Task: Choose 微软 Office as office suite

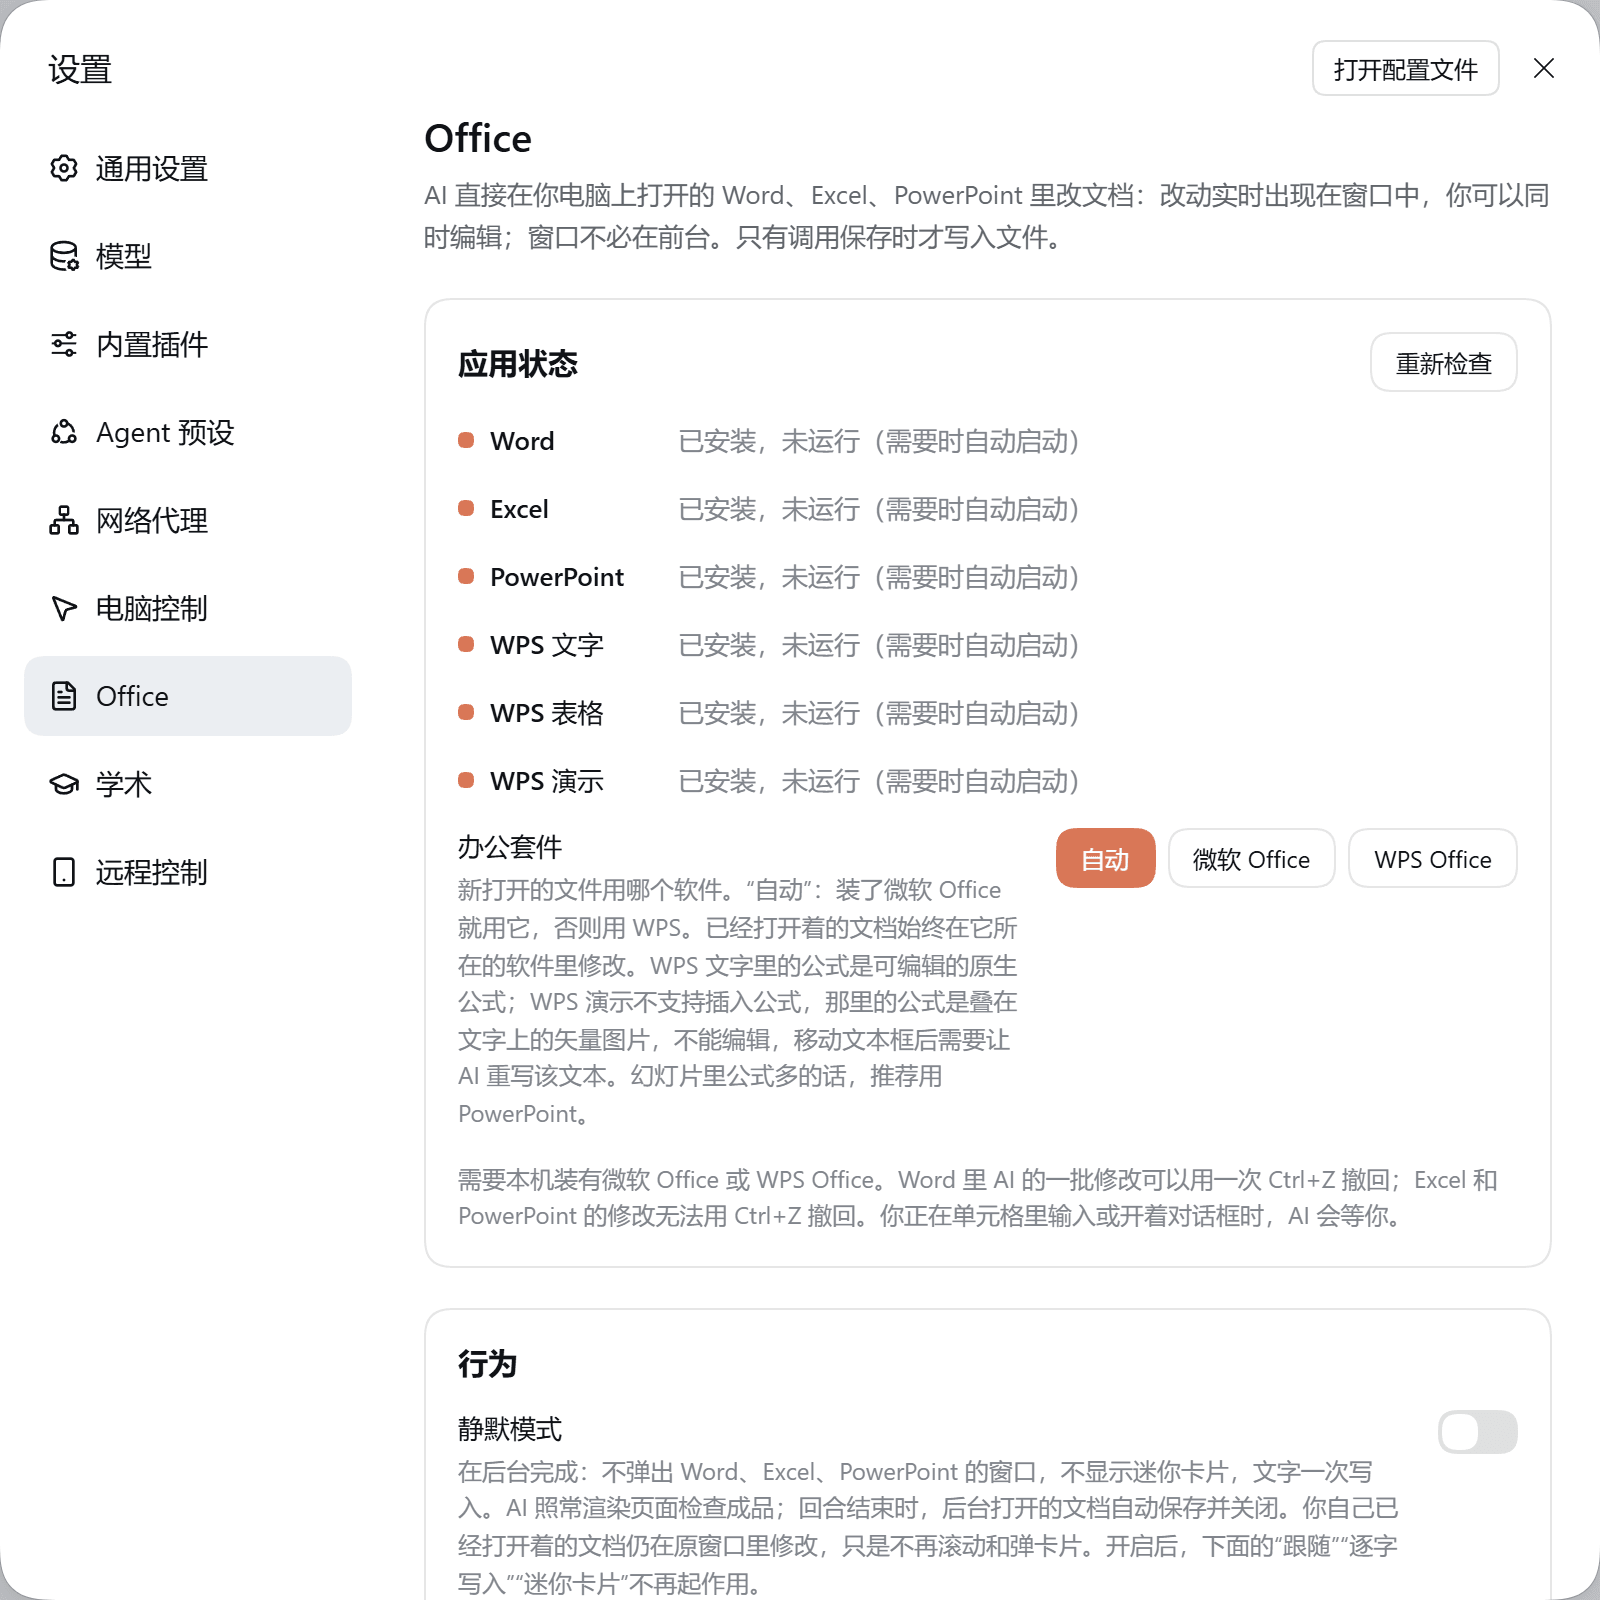Action: coord(1252,858)
